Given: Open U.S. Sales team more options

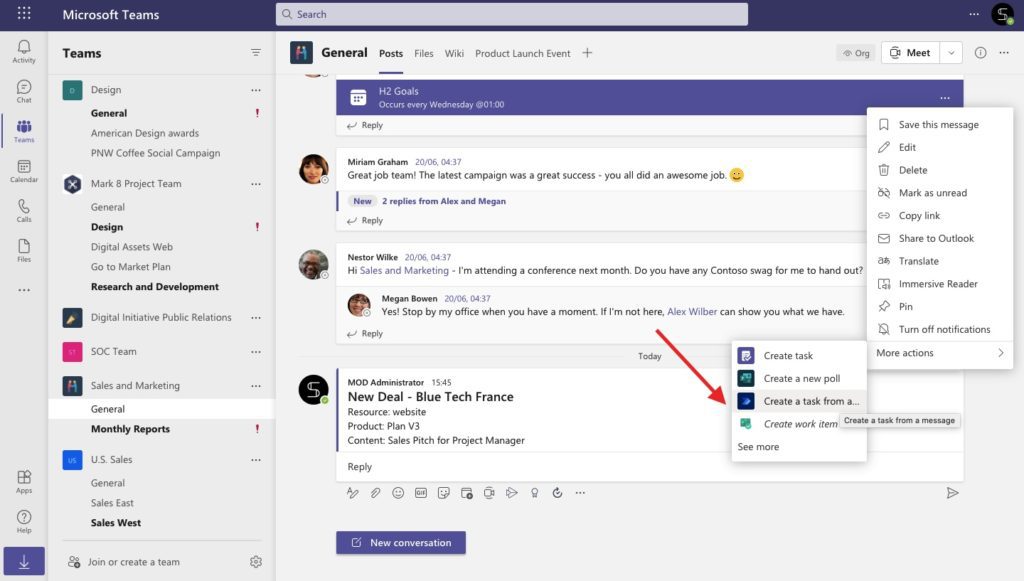Looking at the screenshot, I should tap(256, 460).
